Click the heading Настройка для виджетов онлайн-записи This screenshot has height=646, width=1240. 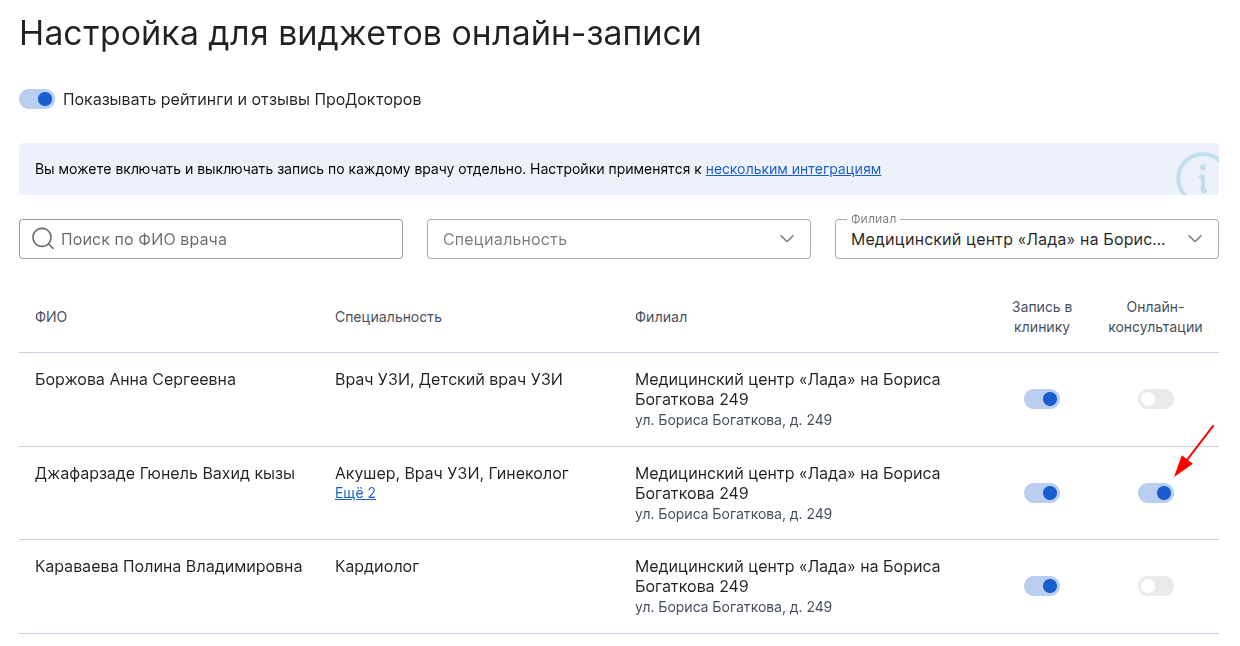coord(360,34)
